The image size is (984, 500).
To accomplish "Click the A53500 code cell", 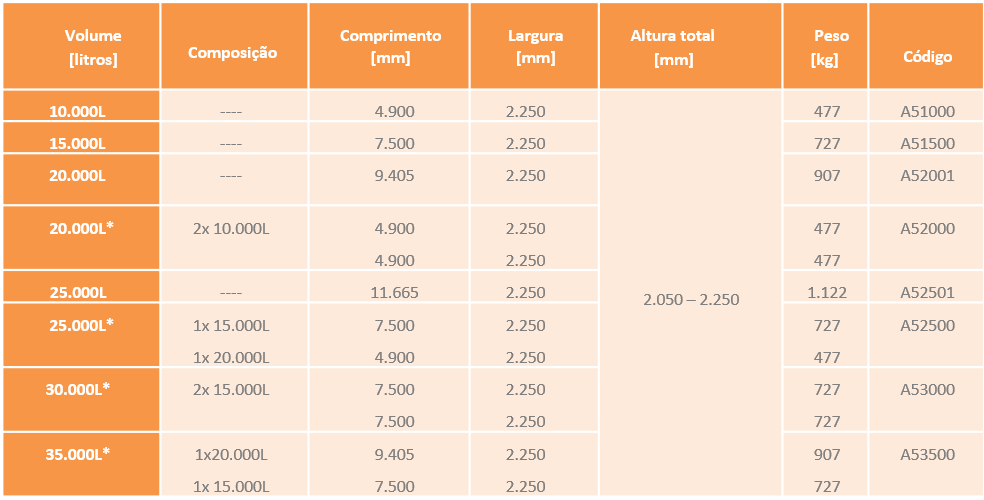I will tap(927, 455).
